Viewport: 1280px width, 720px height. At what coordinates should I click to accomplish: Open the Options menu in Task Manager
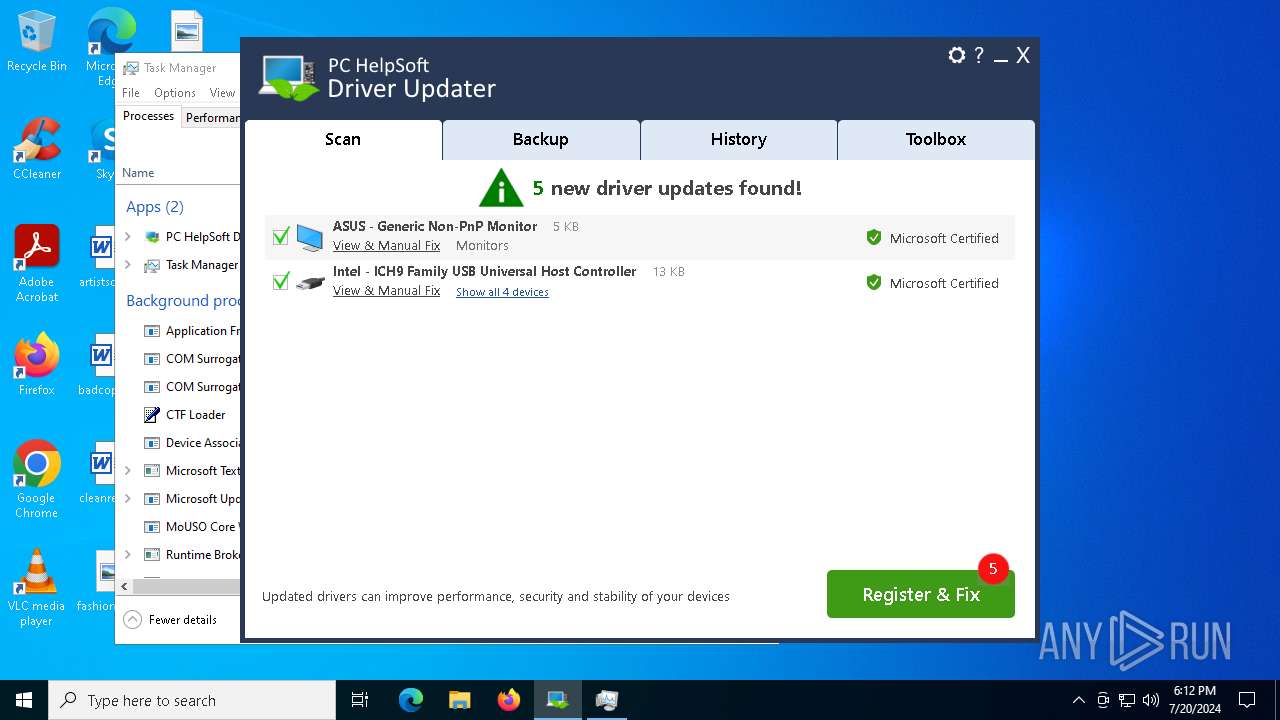coord(175,93)
